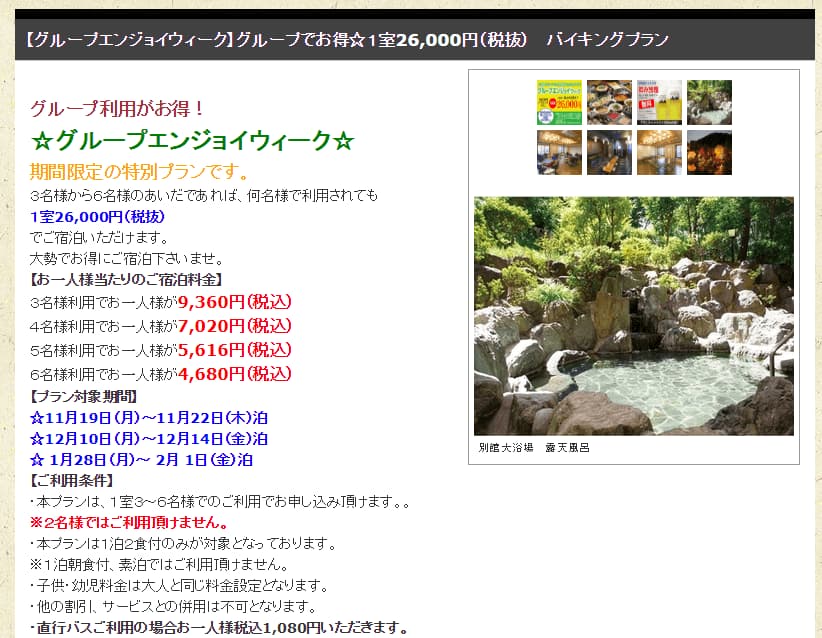Click the line '・子供・幼児料金は大人と同じ料金設定となります。'

179,586
